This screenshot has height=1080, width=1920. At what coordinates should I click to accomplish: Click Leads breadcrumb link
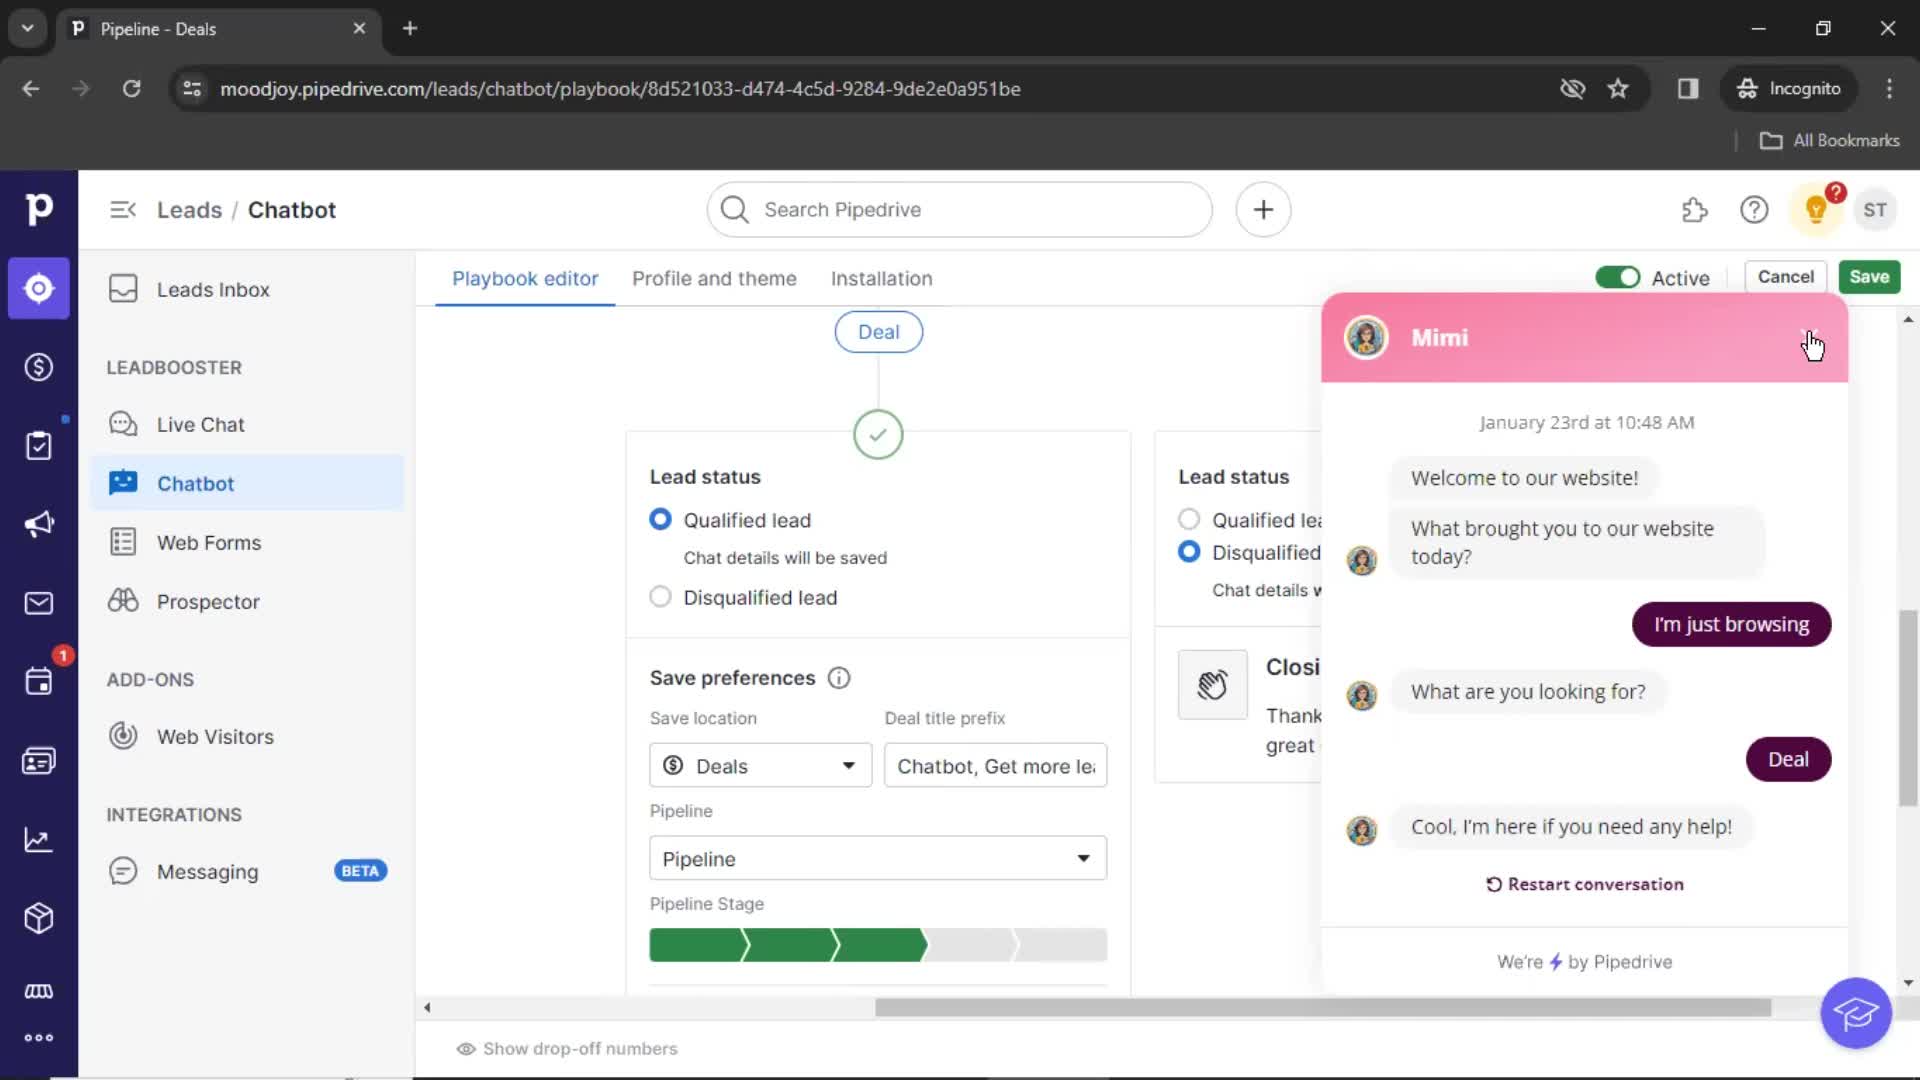pyautogui.click(x=189, y=210)
